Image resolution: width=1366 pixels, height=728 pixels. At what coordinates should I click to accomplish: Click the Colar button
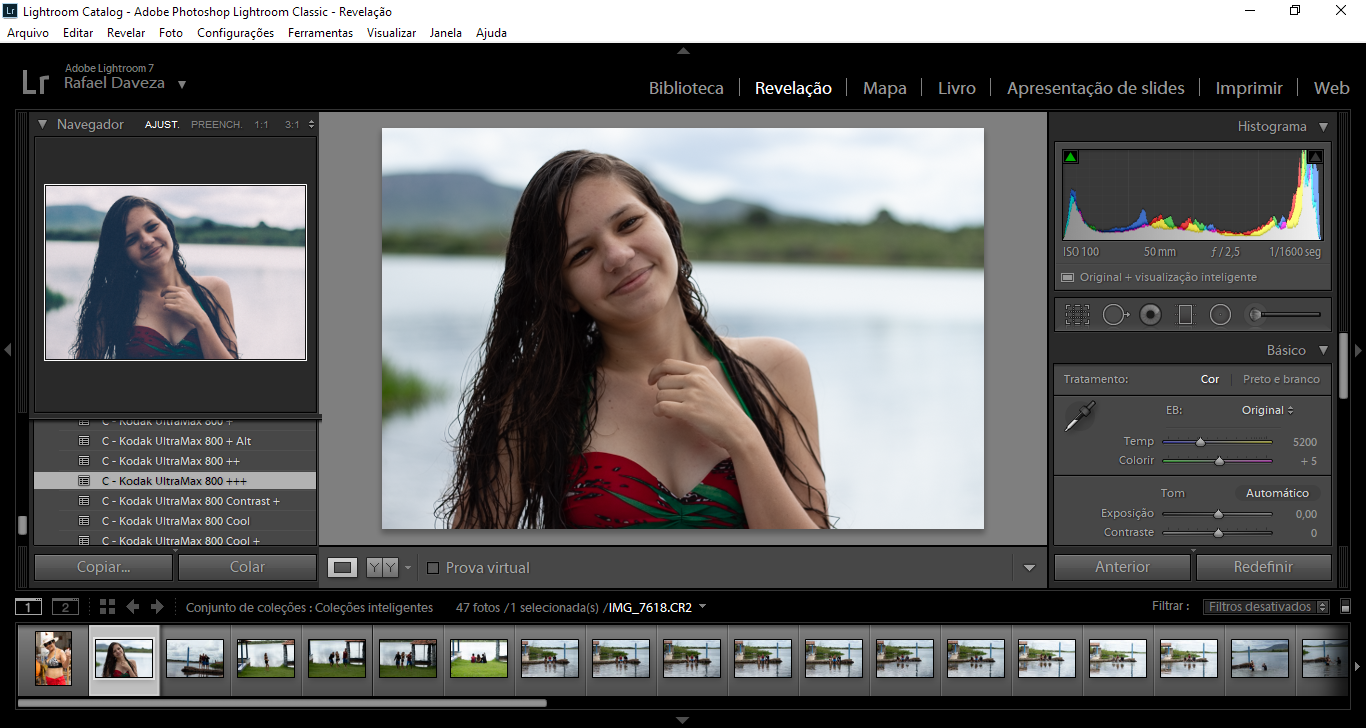click(247, 567)
